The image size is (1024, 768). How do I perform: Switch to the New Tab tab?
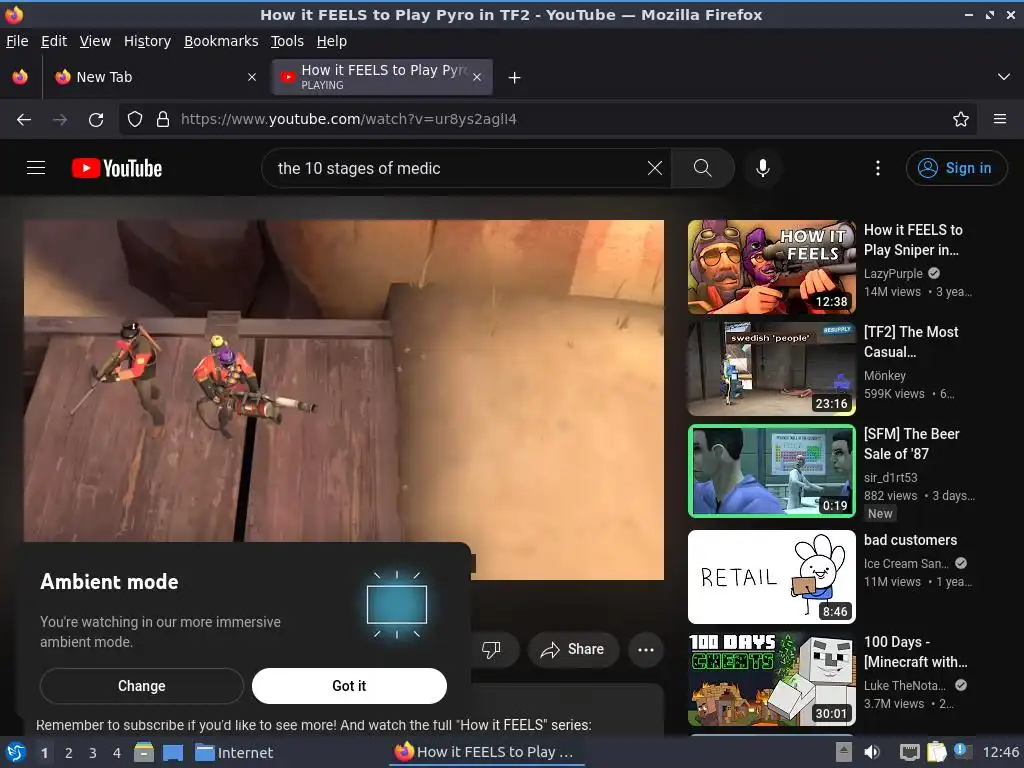(156, 77)
